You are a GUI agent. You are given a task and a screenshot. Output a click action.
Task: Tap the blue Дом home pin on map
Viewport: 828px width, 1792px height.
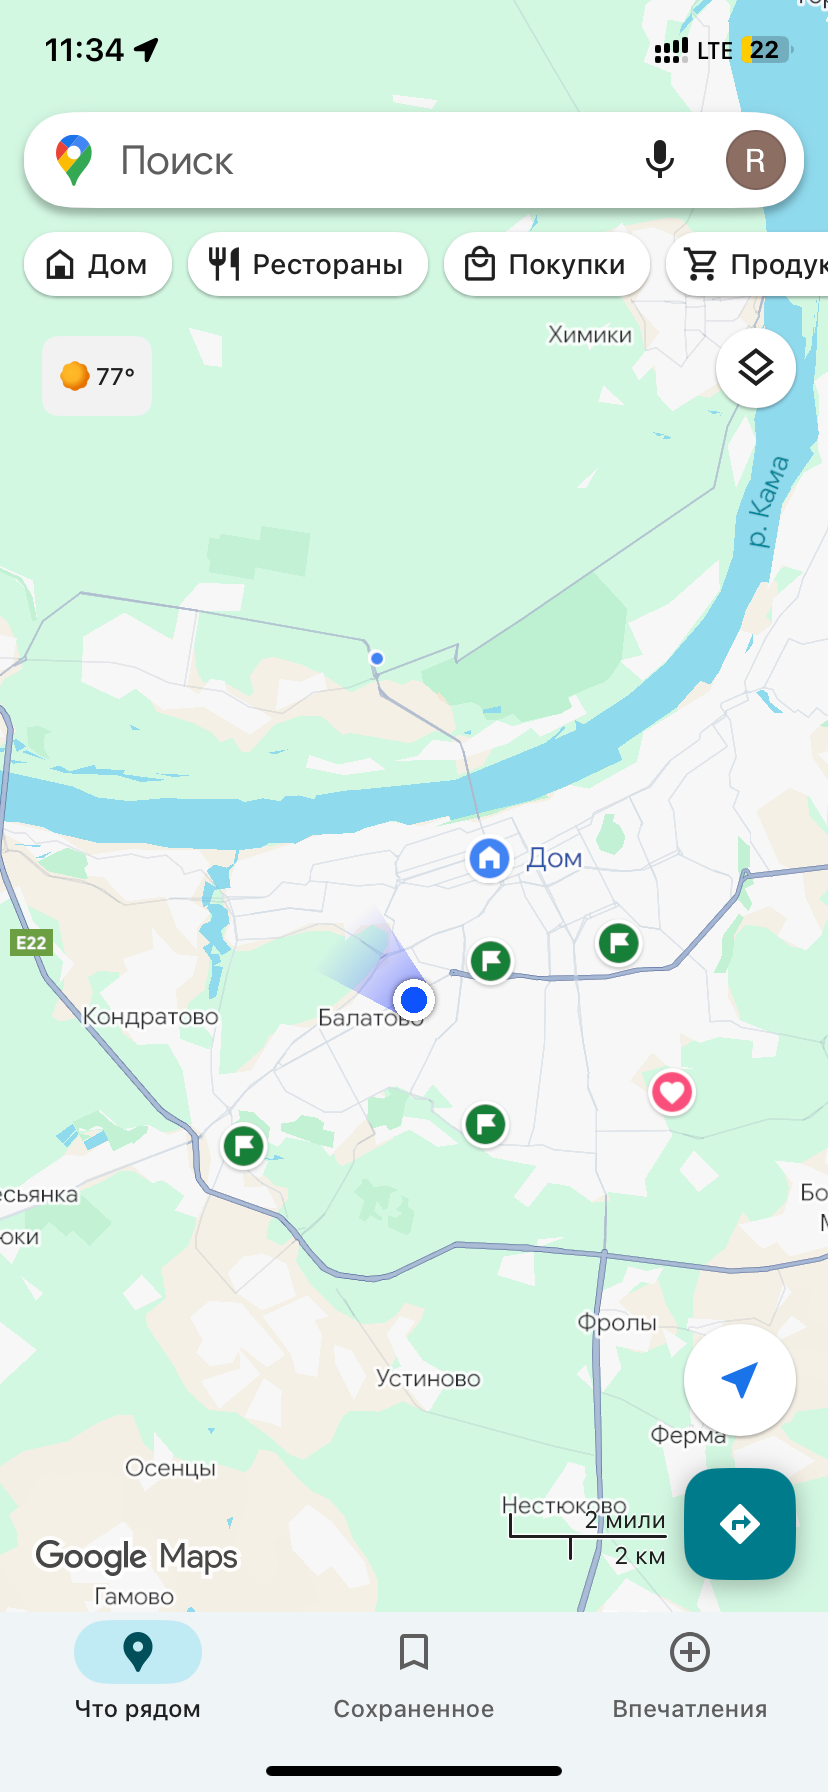point(489,858)
